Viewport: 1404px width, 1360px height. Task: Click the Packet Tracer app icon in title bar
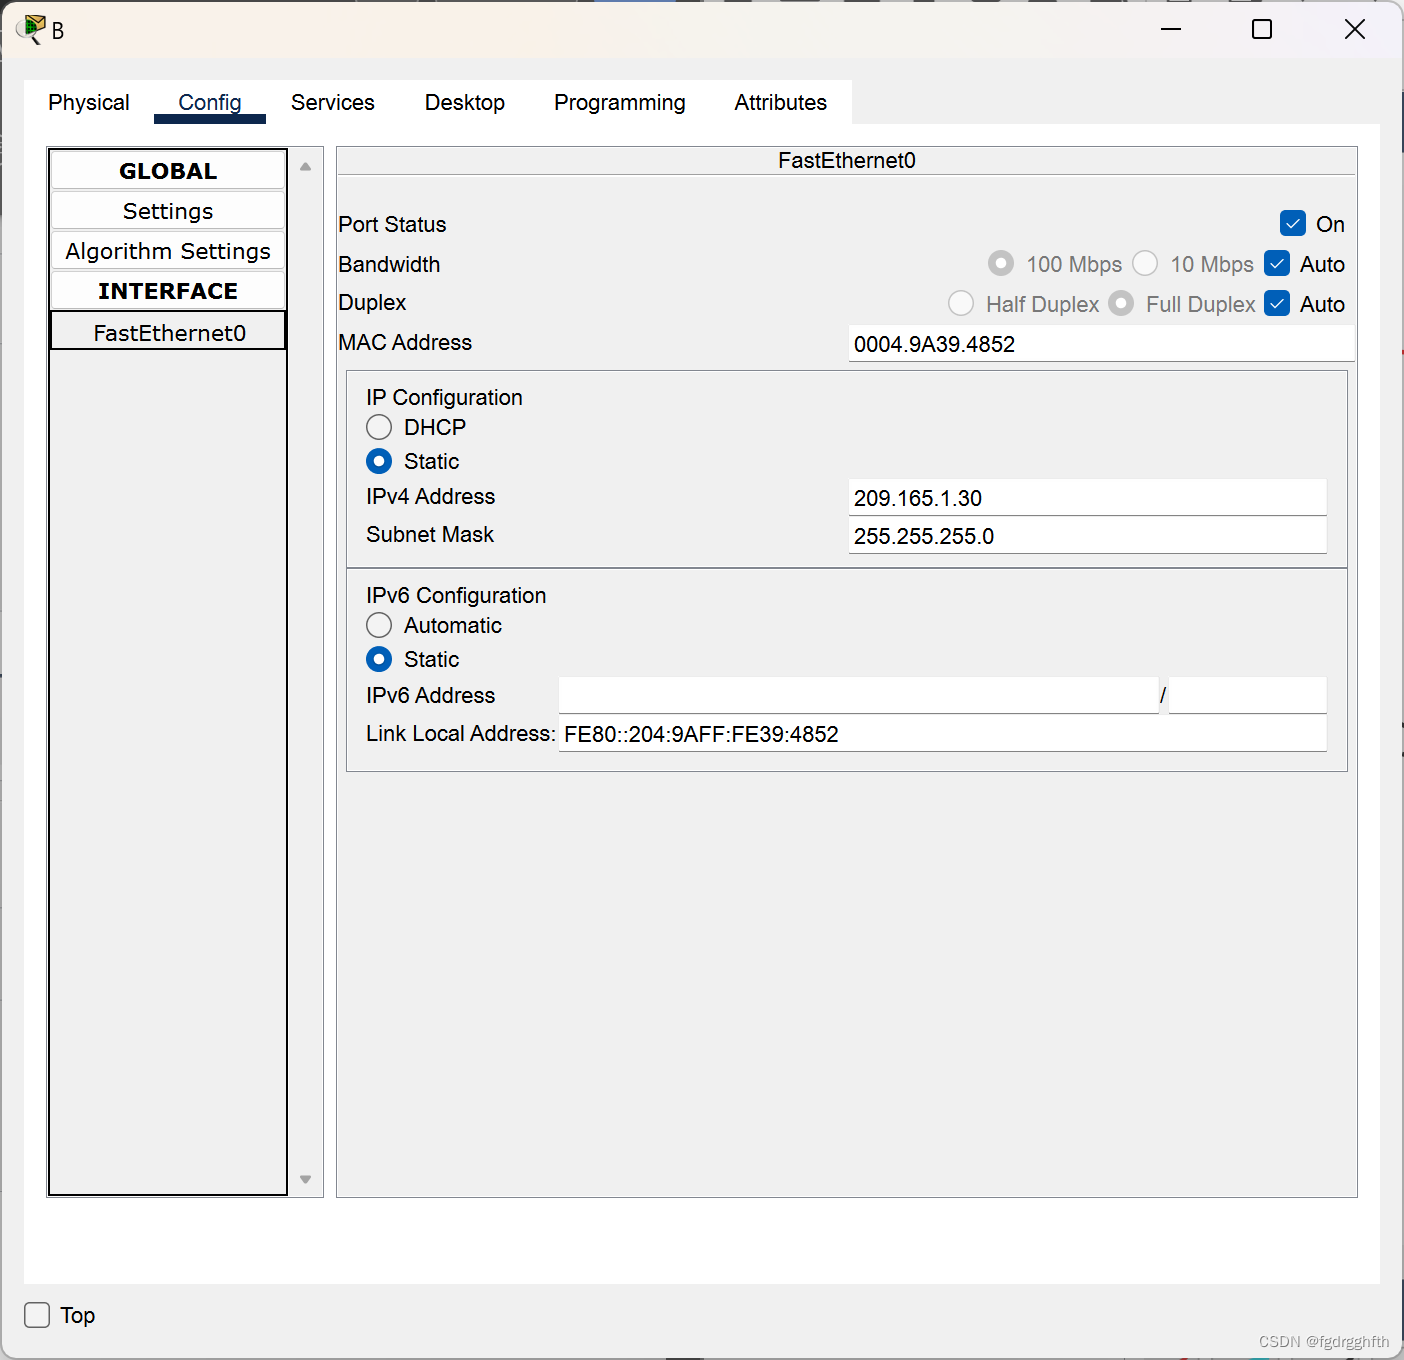(x=31, y=29)
